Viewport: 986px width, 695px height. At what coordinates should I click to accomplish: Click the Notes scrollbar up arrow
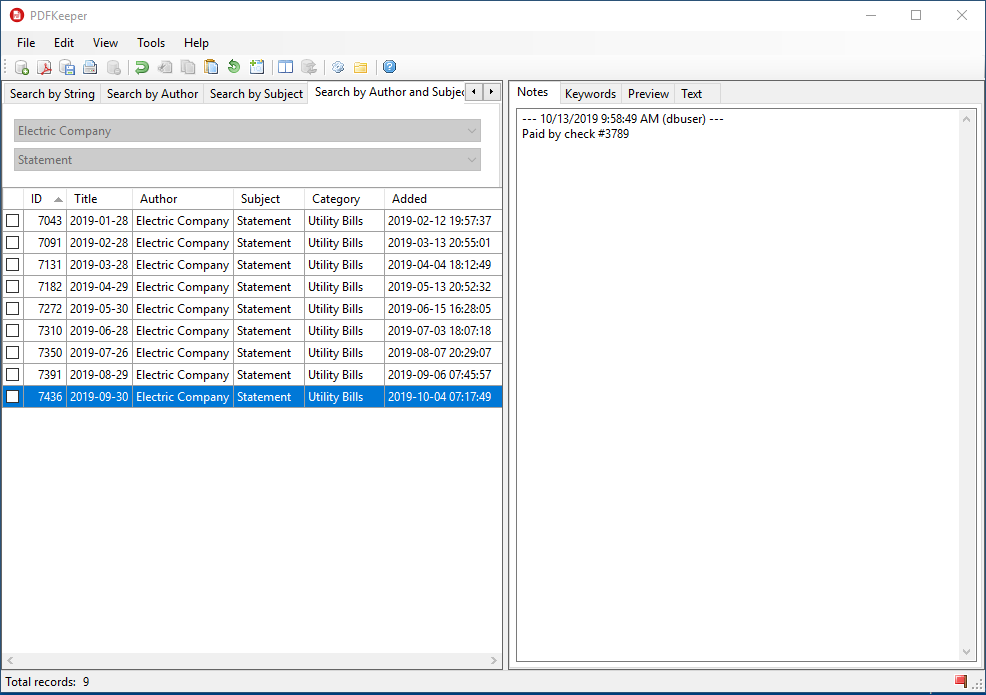967,119
